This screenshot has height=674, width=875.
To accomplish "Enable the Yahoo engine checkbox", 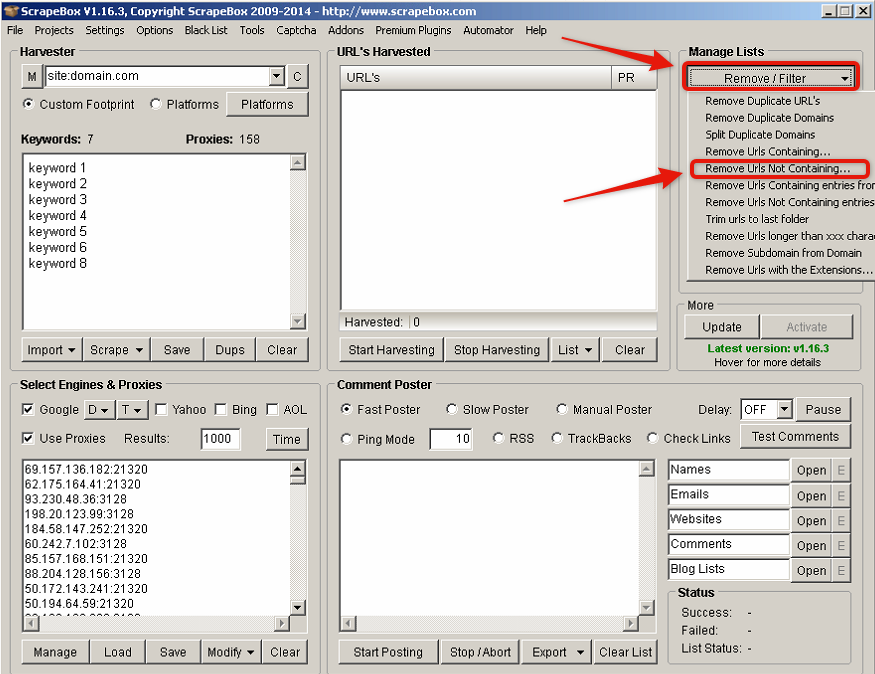I will tap(161, 410).
